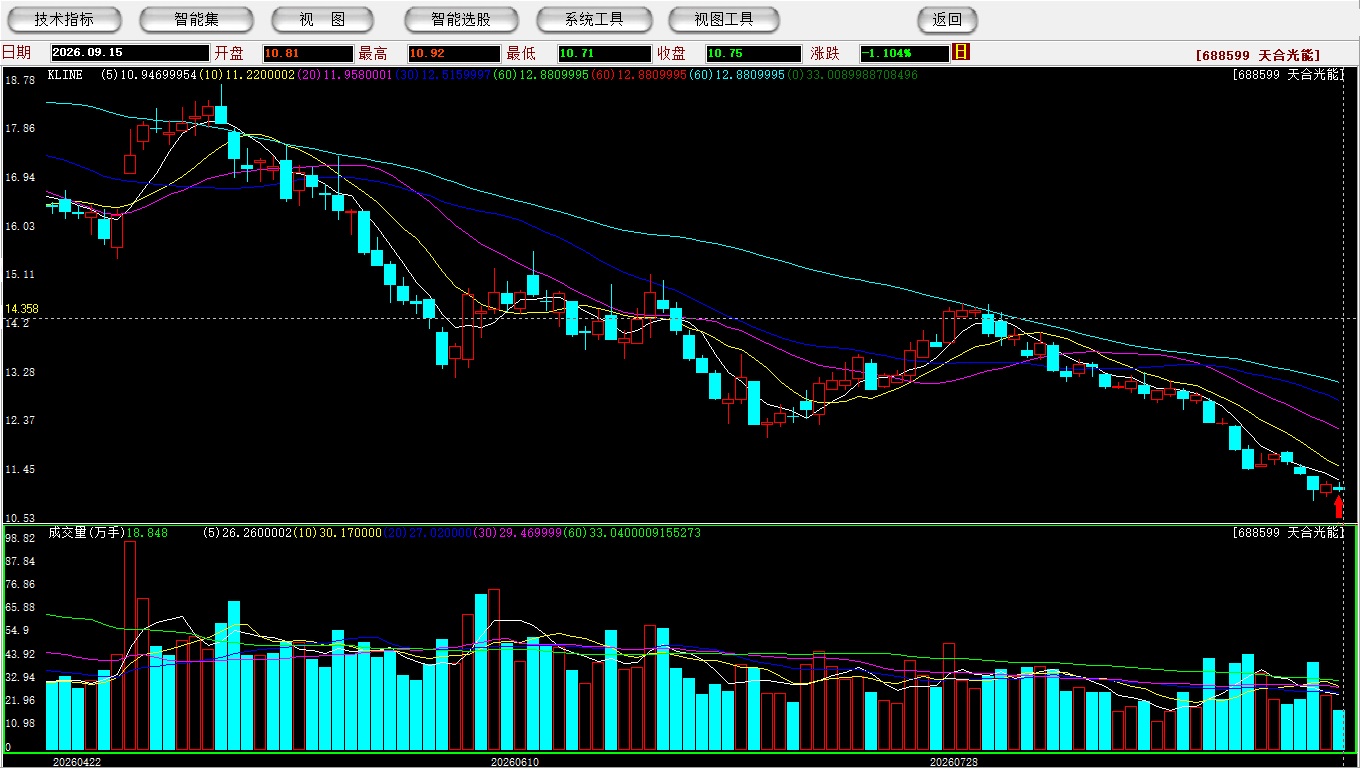Click the volume value 18.848

pos(147,533)
